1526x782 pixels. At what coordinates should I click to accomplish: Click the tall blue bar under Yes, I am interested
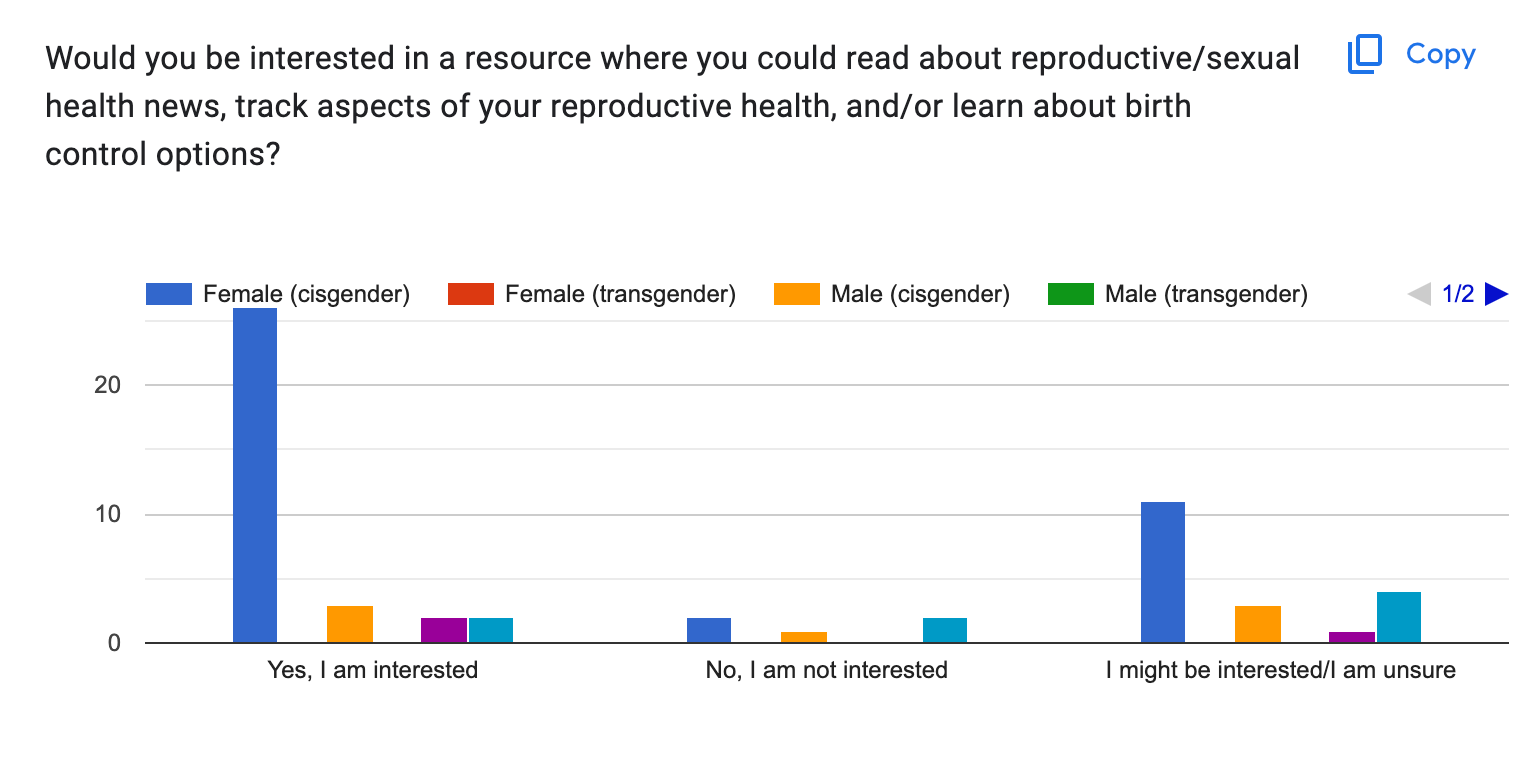[255, 476]
